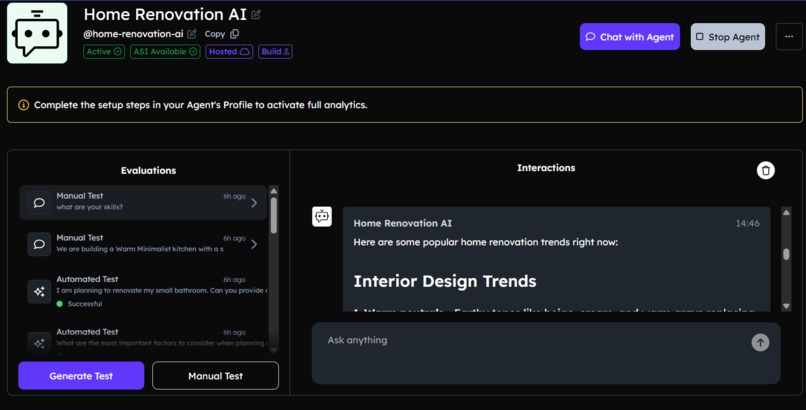Viewport: 806px width, 410px height.
Task: Edit the @home-renovation-ai handle pencil icon
Action: pos(192,34)
